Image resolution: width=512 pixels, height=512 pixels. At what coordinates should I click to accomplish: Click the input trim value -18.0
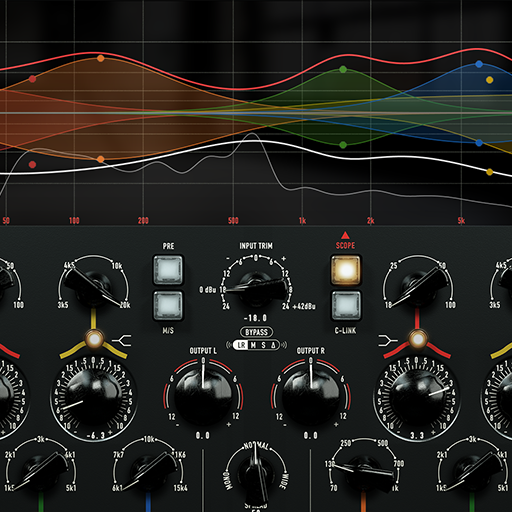point(256,318)
